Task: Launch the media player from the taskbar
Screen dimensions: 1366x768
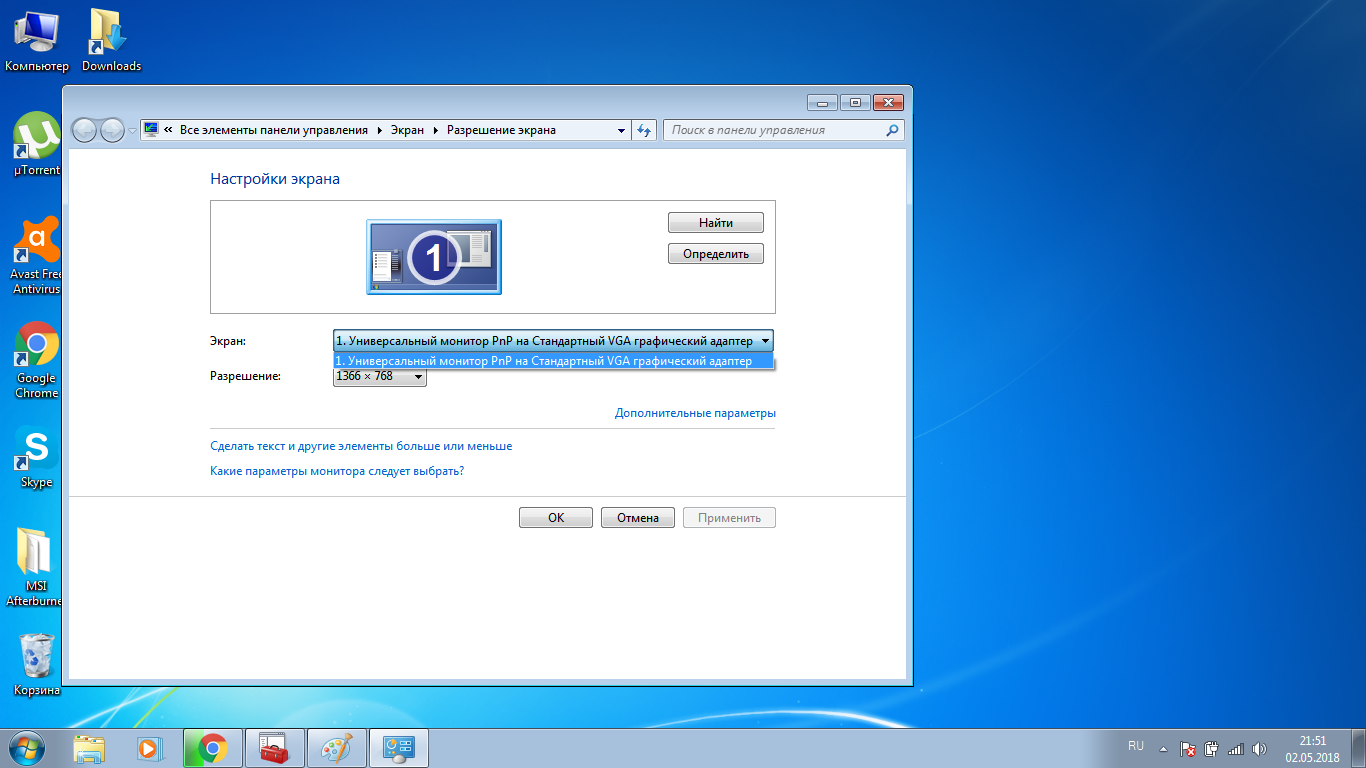Action: click(148, 747)
